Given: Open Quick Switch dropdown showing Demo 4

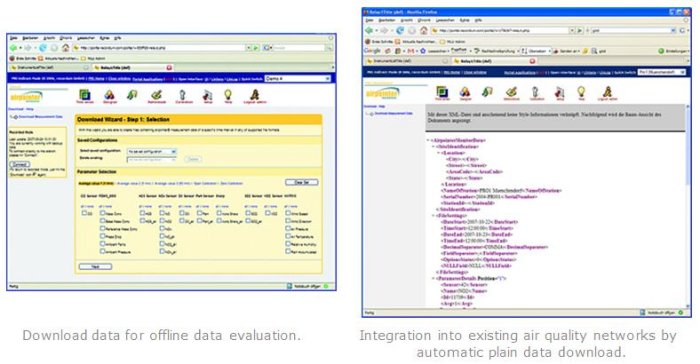Looking at the screenshot, I should pos(298,79).
